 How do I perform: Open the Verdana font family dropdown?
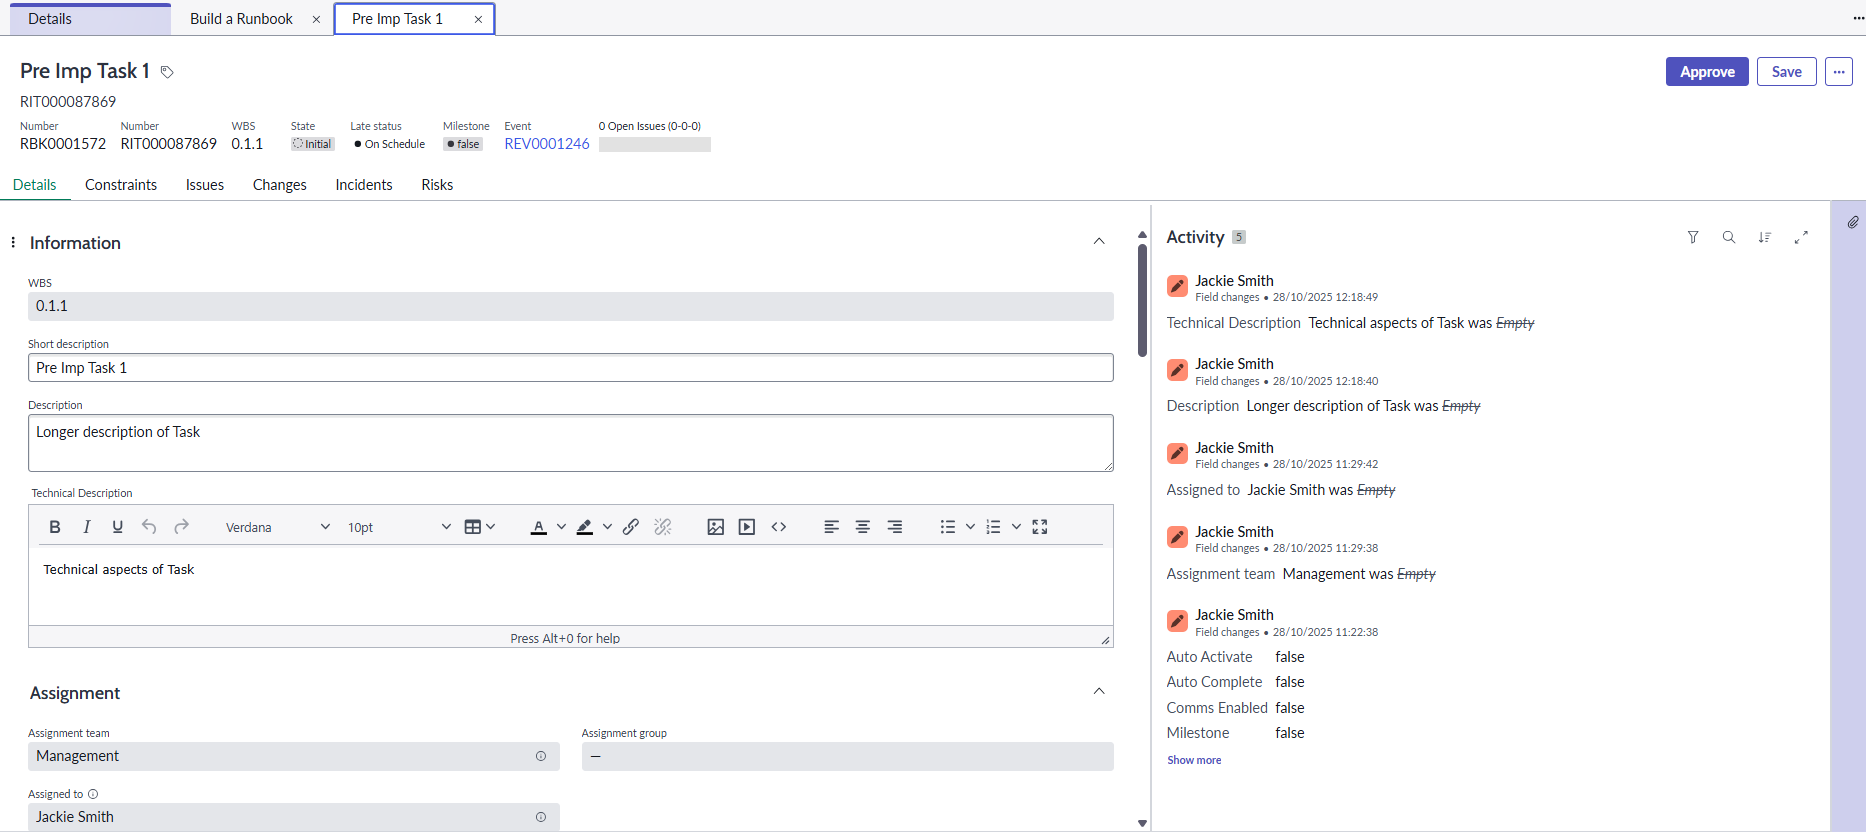277,527
